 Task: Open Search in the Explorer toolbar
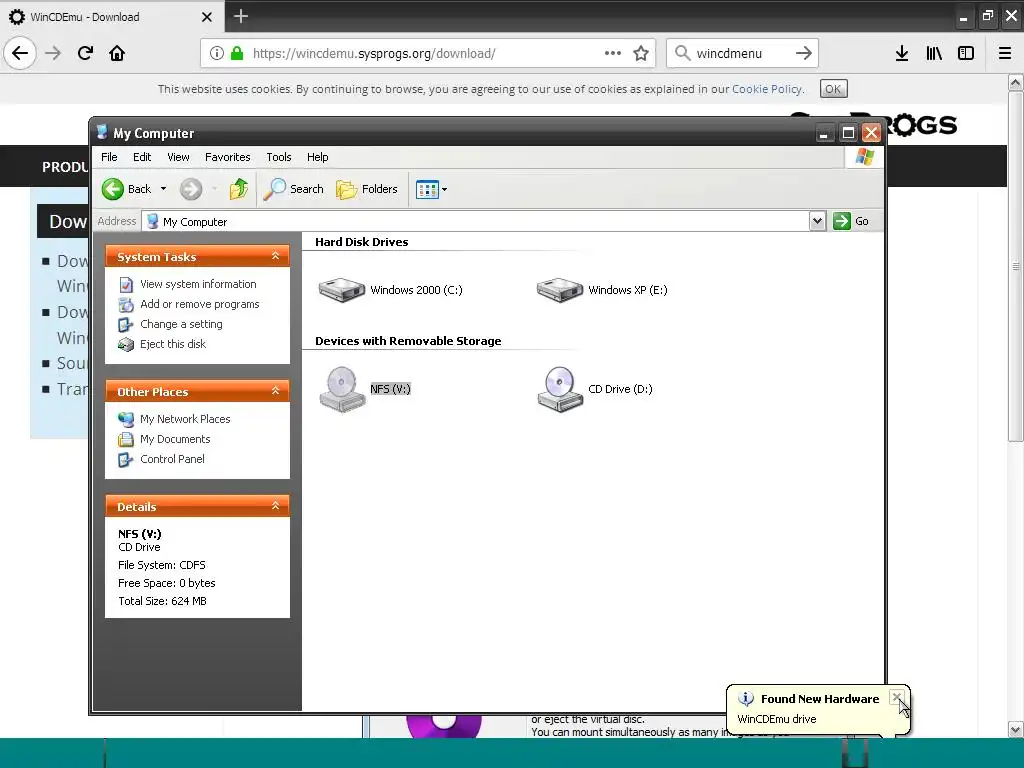tap(293, 189)
